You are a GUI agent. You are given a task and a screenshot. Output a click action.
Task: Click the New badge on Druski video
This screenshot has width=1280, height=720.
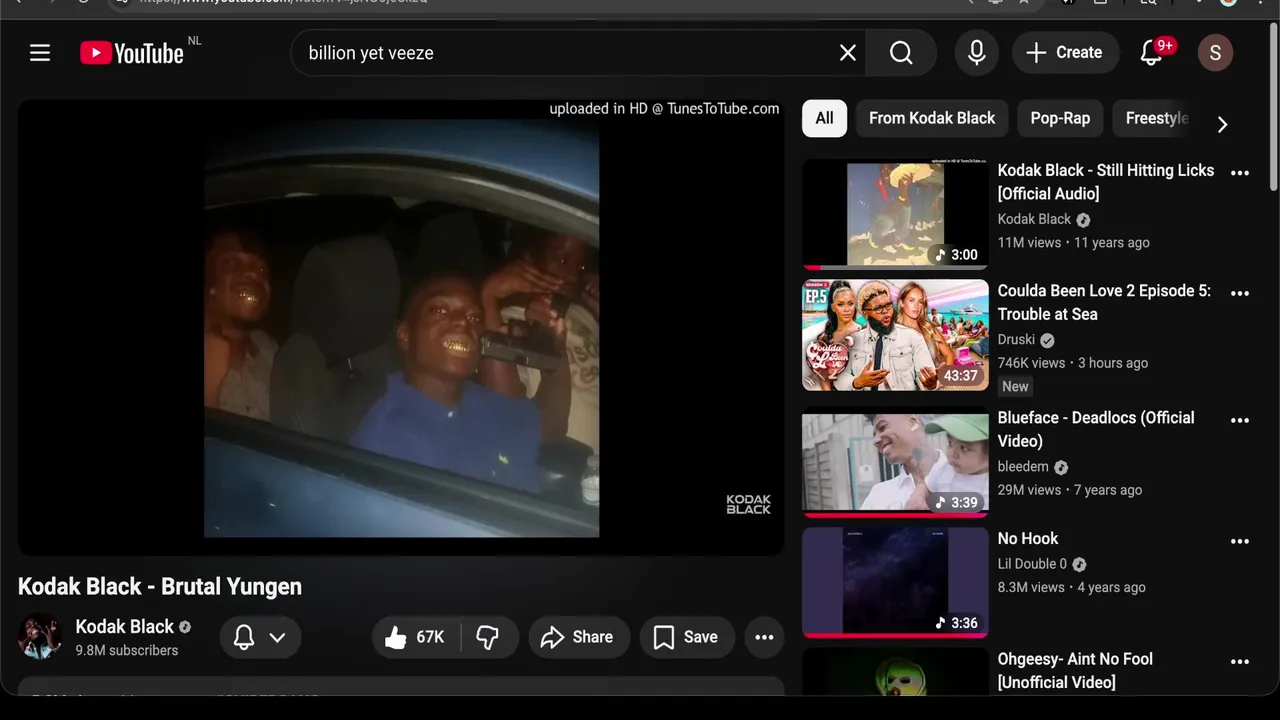(1015, 387)
